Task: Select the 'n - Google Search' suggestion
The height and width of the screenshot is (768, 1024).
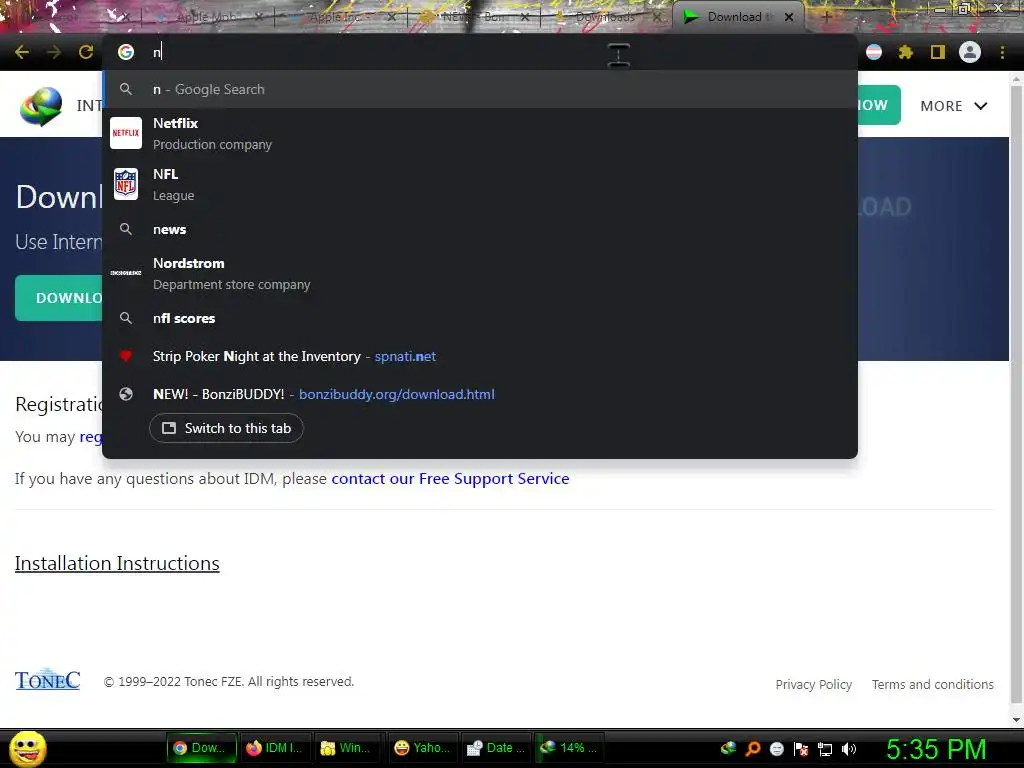Action: [480, 89]
